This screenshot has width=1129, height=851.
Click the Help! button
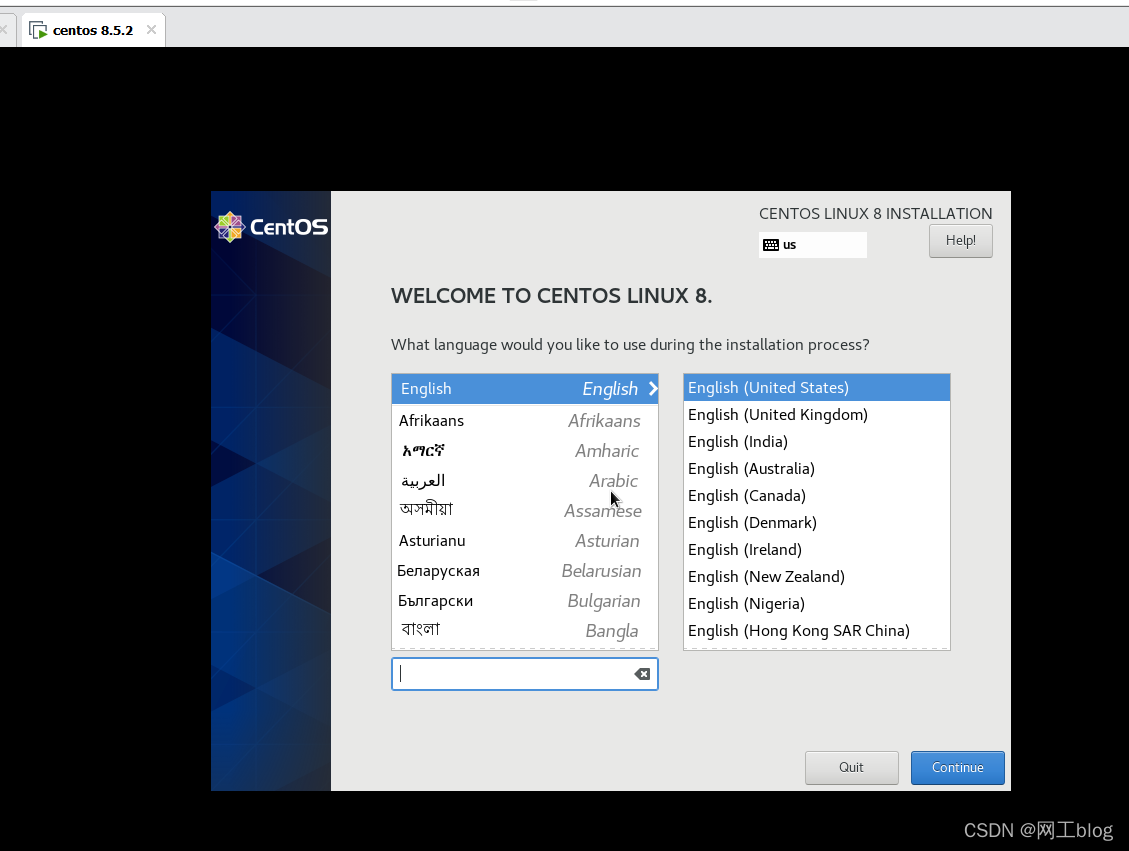961,240
